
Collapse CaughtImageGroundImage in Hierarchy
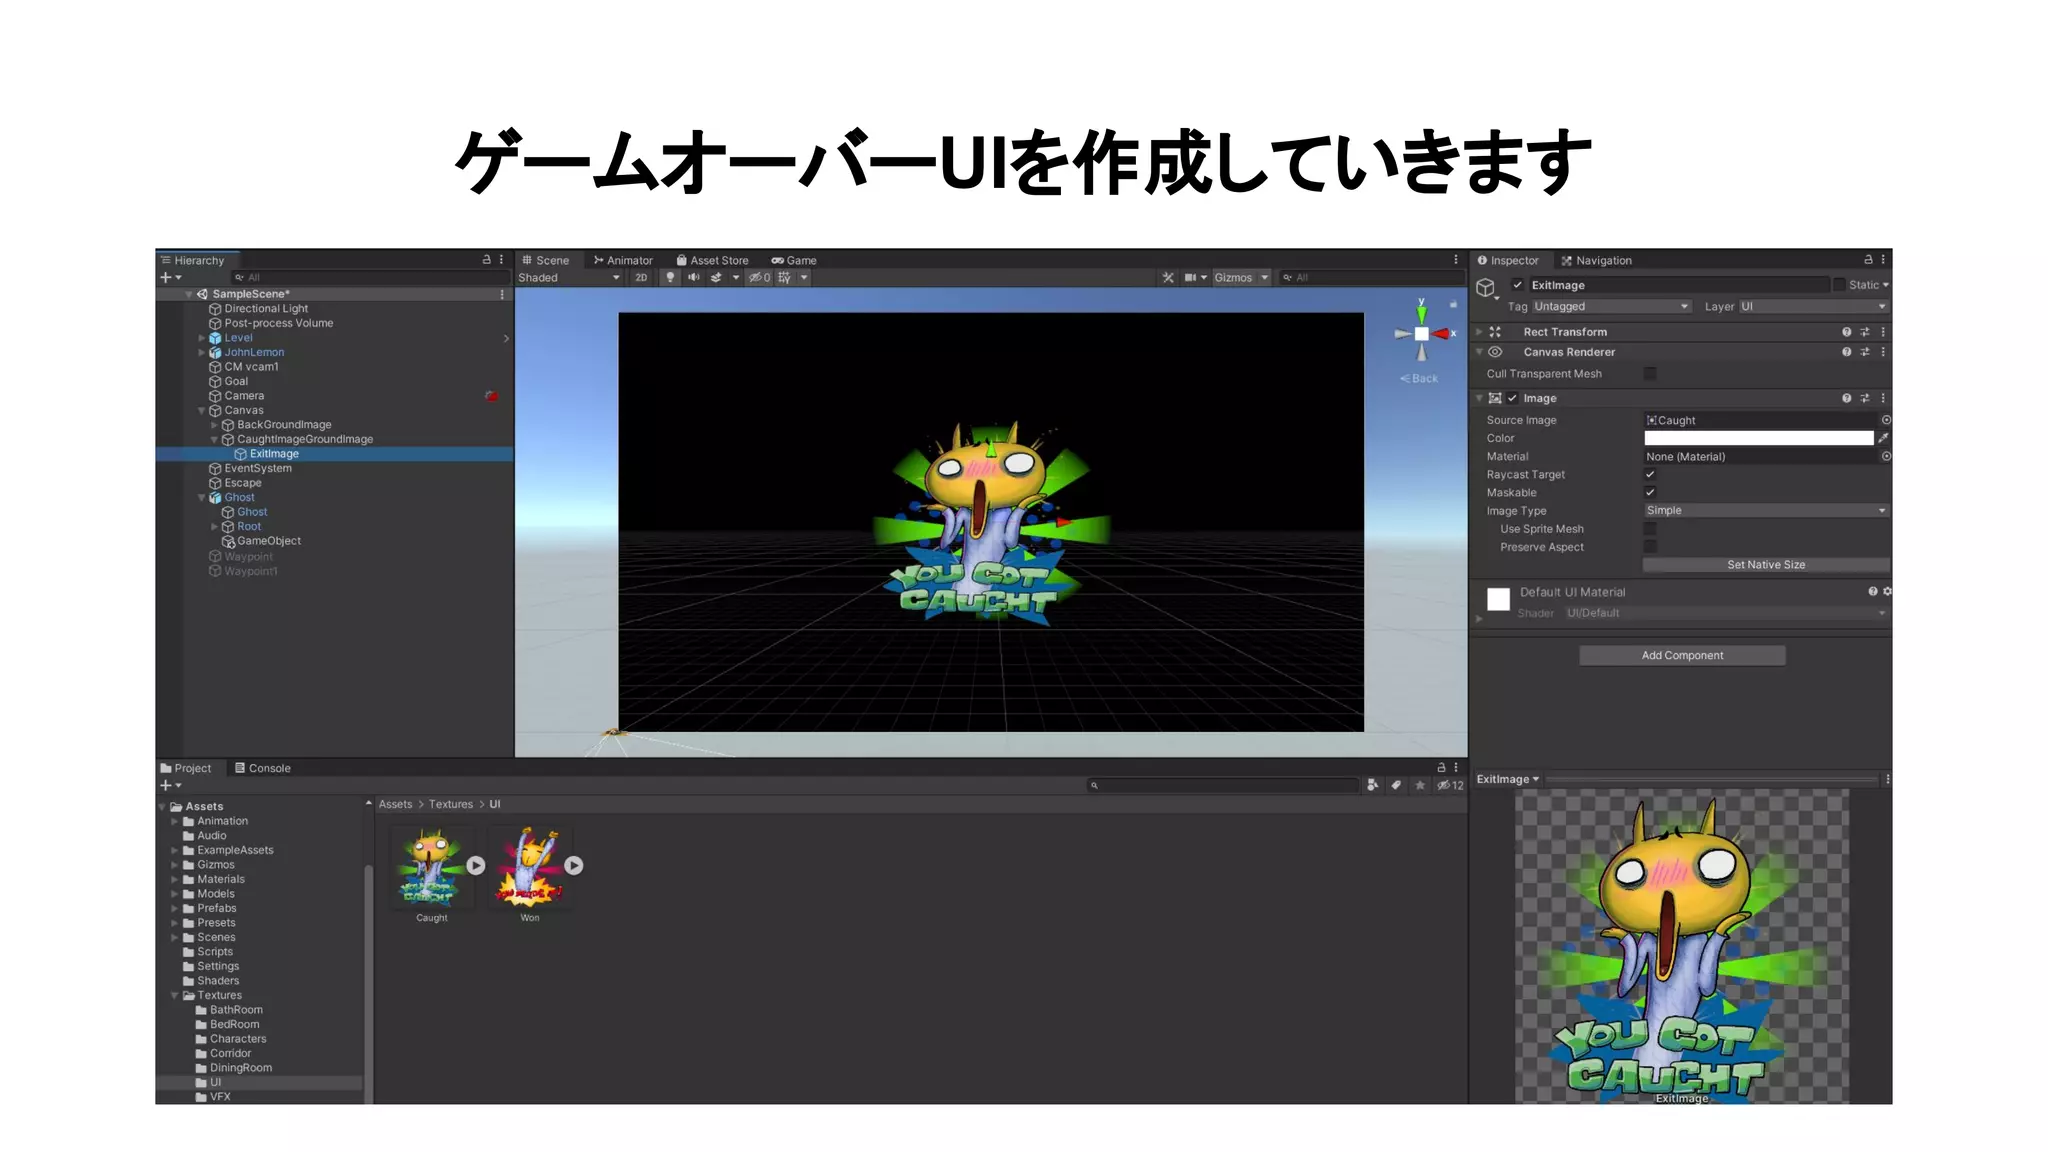pos(214,439)
